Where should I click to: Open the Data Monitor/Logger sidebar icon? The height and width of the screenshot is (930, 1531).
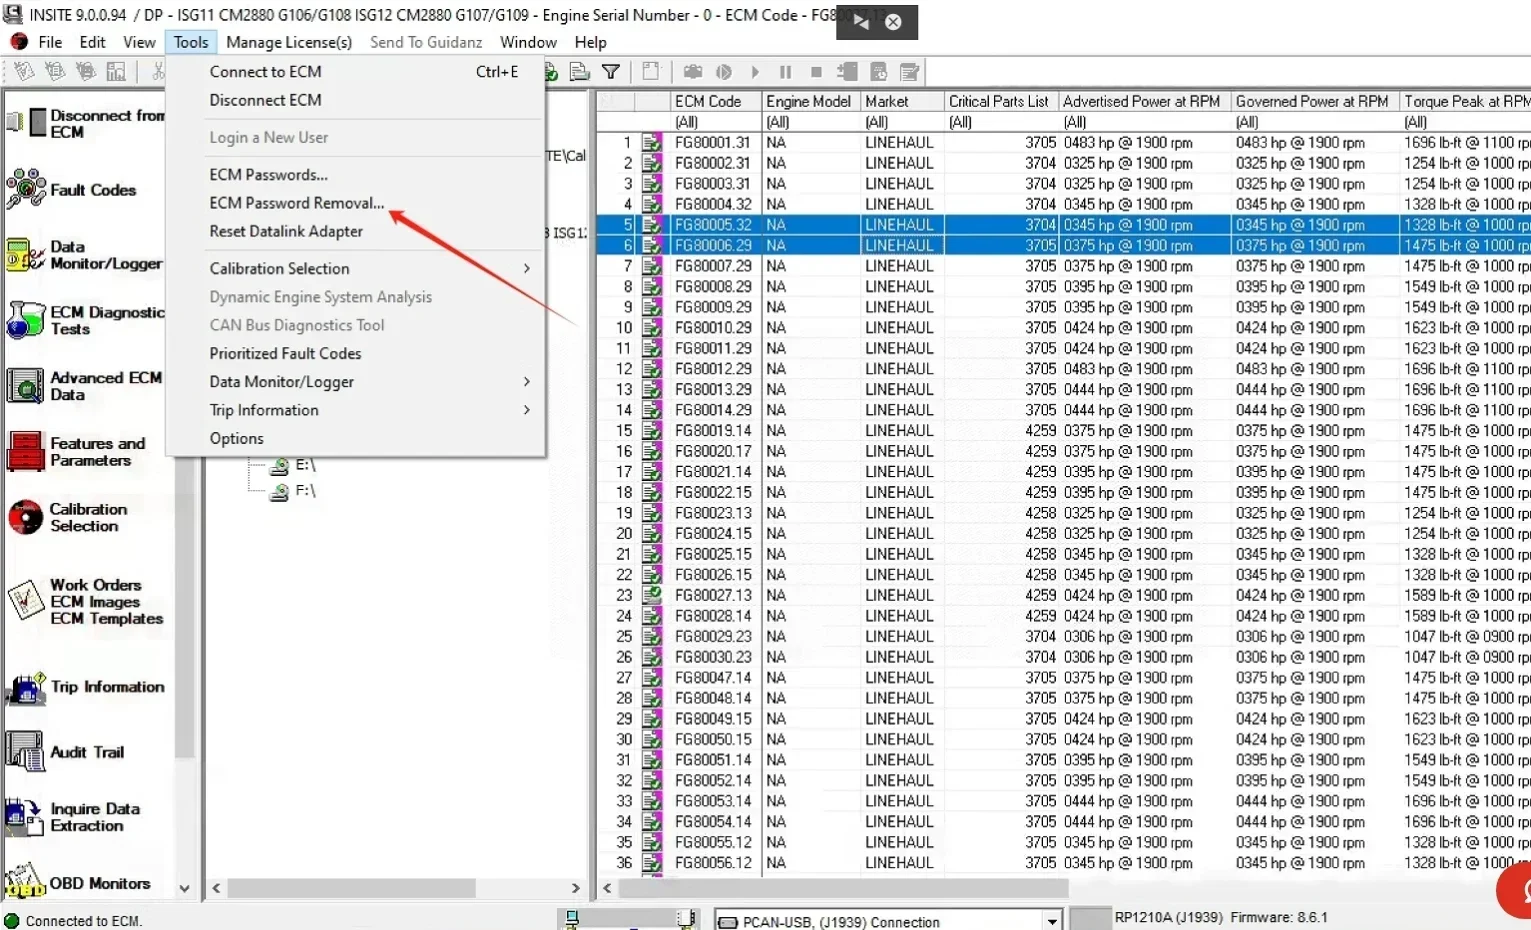pos(26,255)
